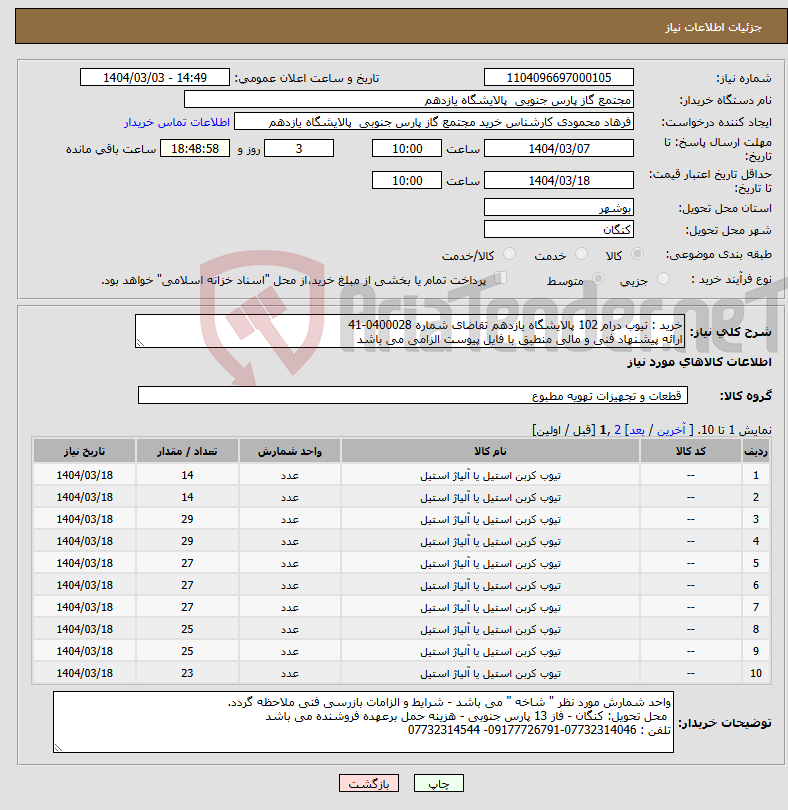
Task: Click the چاپ print button
Action: [x=439, y=783]
